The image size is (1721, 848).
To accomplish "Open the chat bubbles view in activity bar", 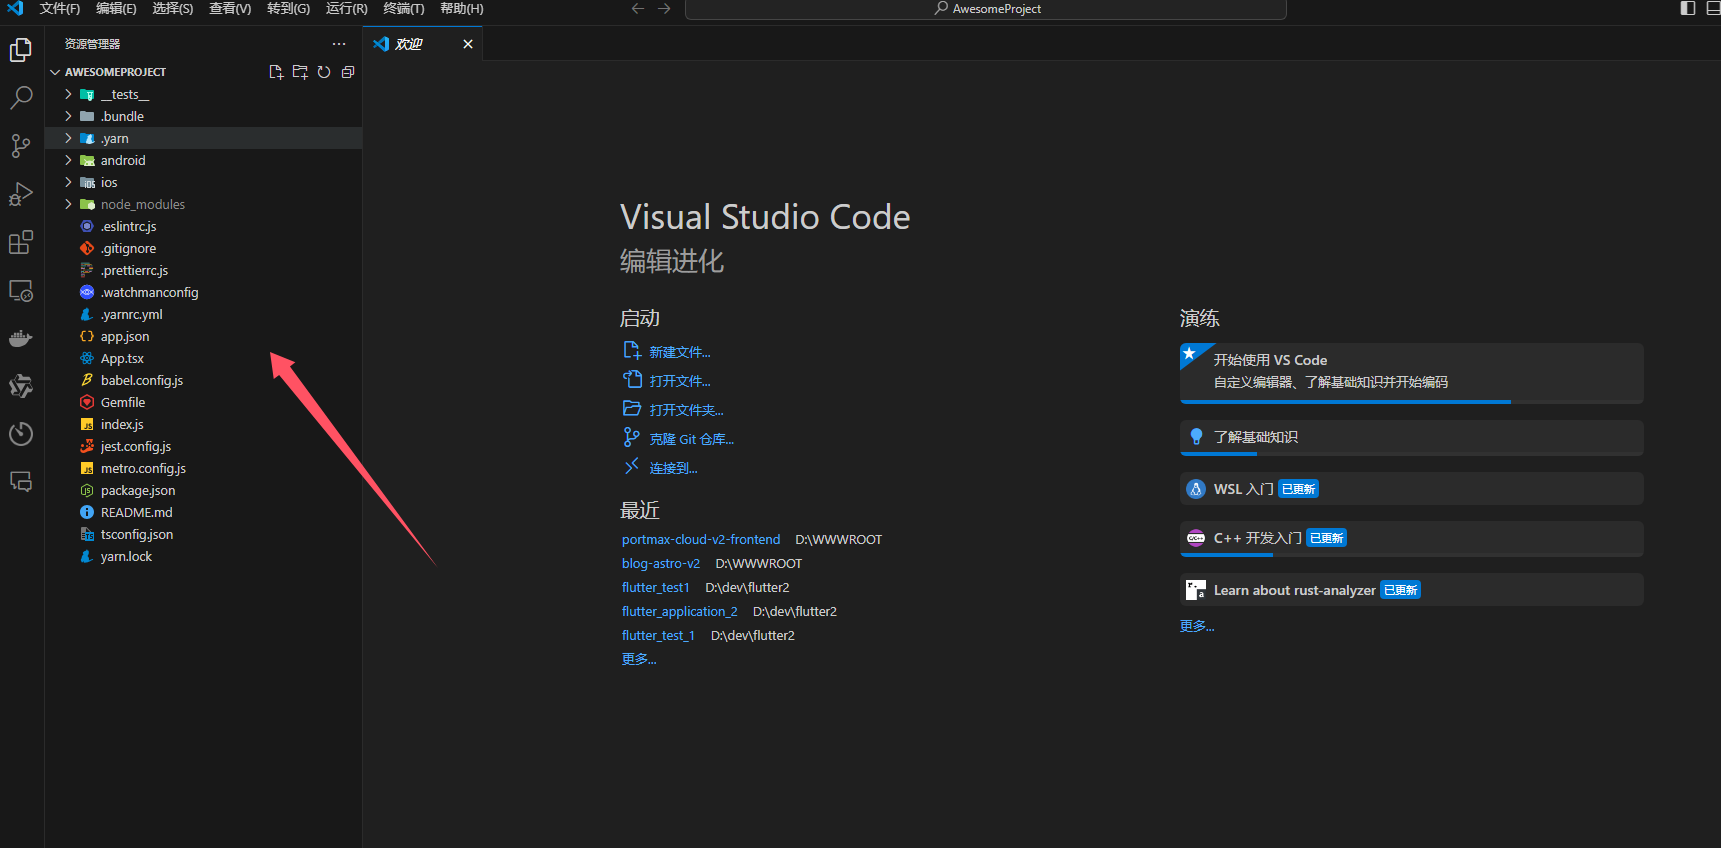I will [x=21, y=482].
